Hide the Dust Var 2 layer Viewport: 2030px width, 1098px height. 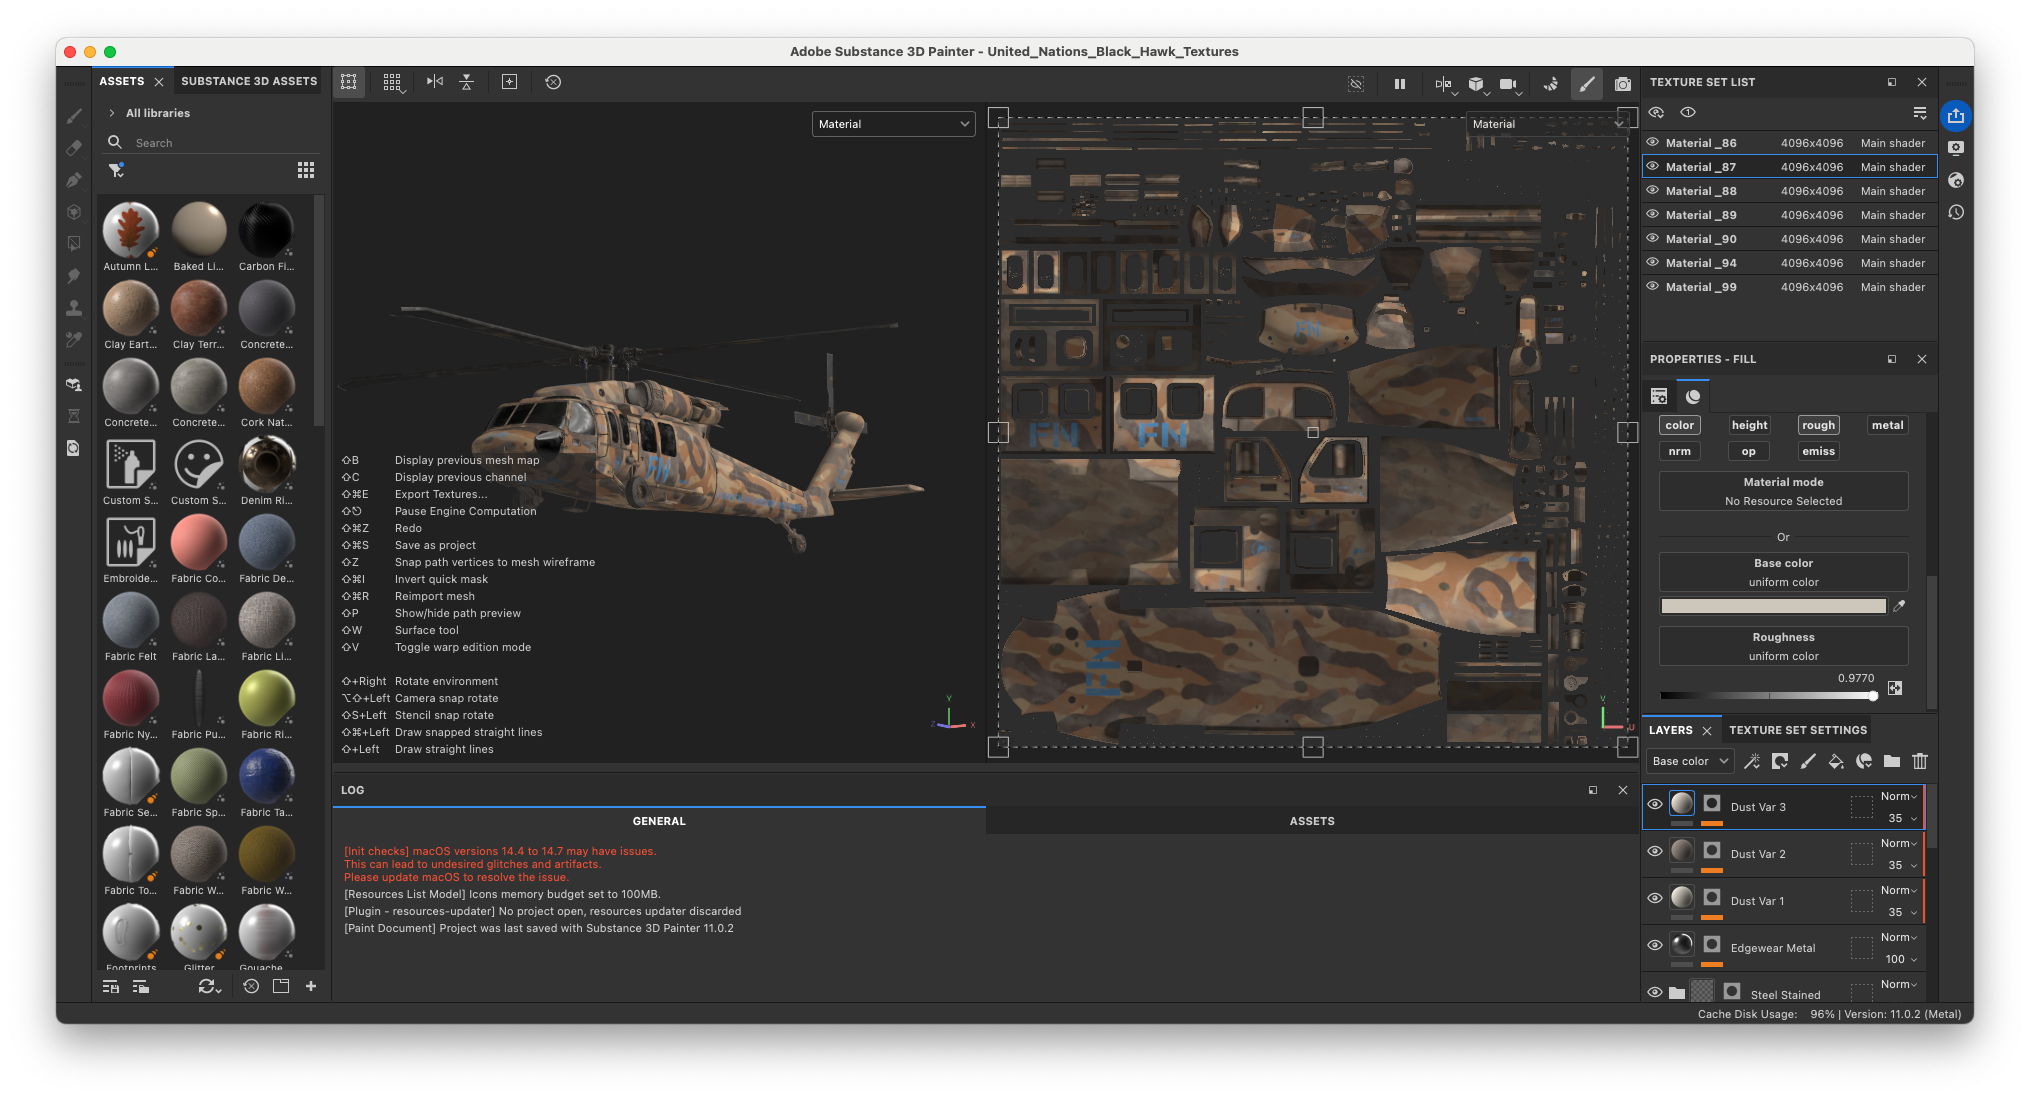tap(1655, 851)
